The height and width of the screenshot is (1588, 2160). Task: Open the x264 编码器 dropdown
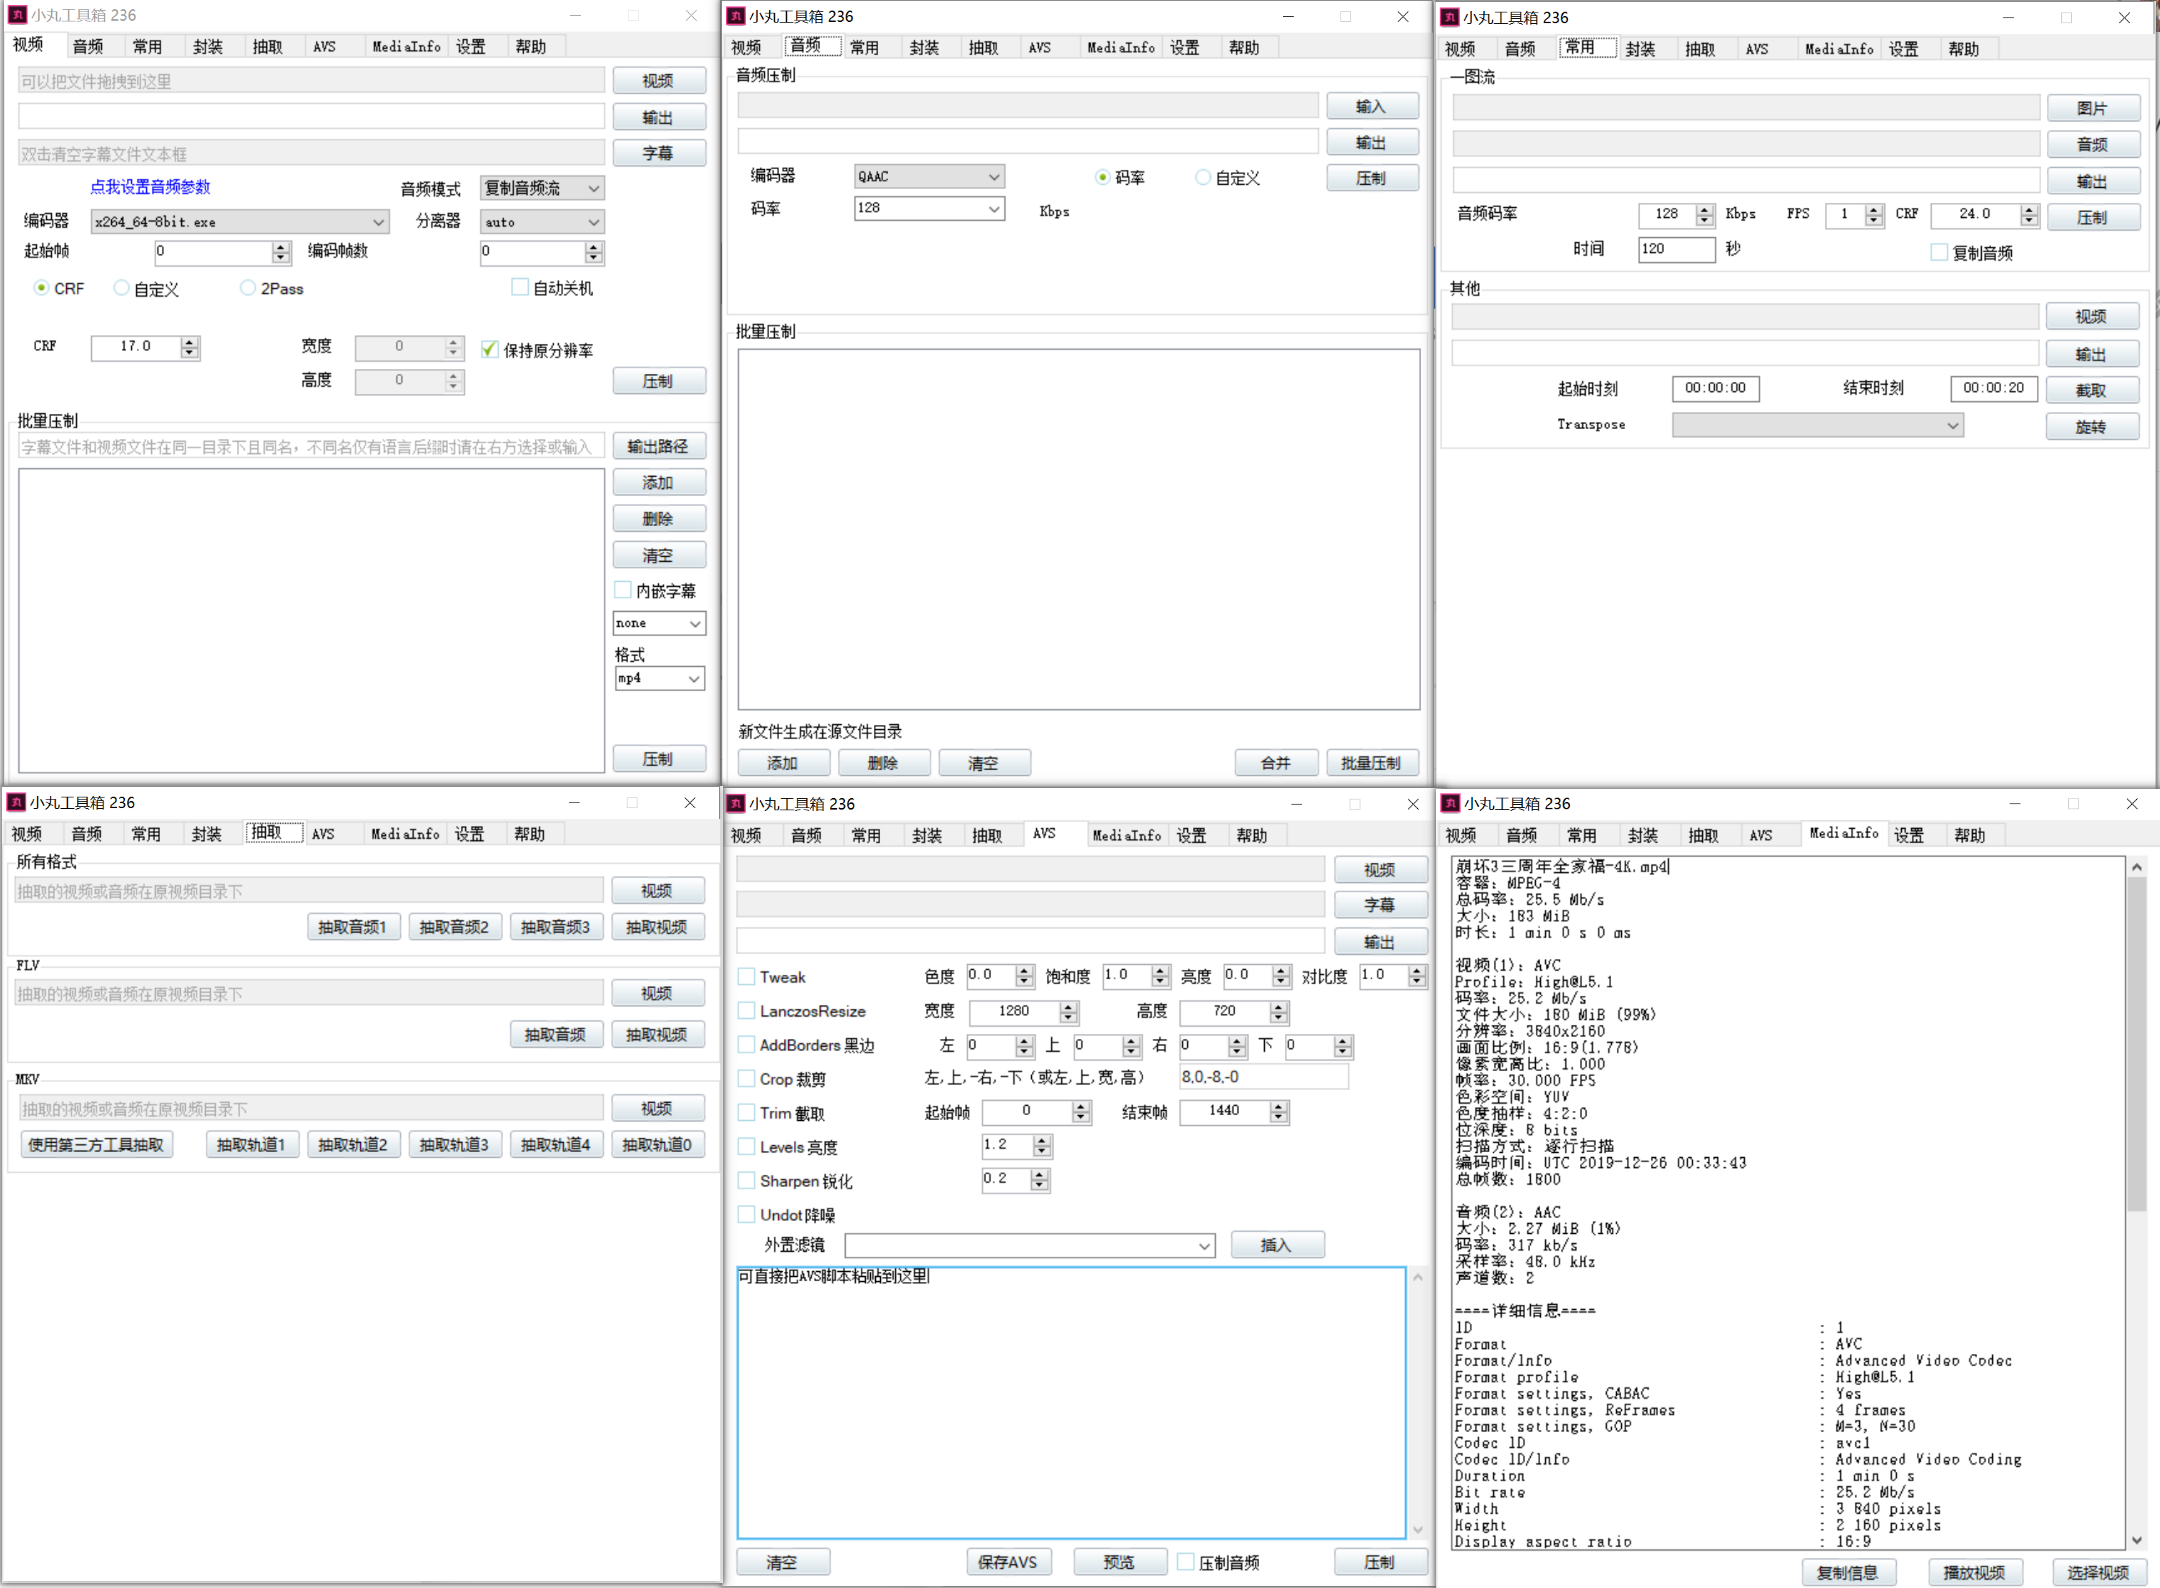click(378, 222)
